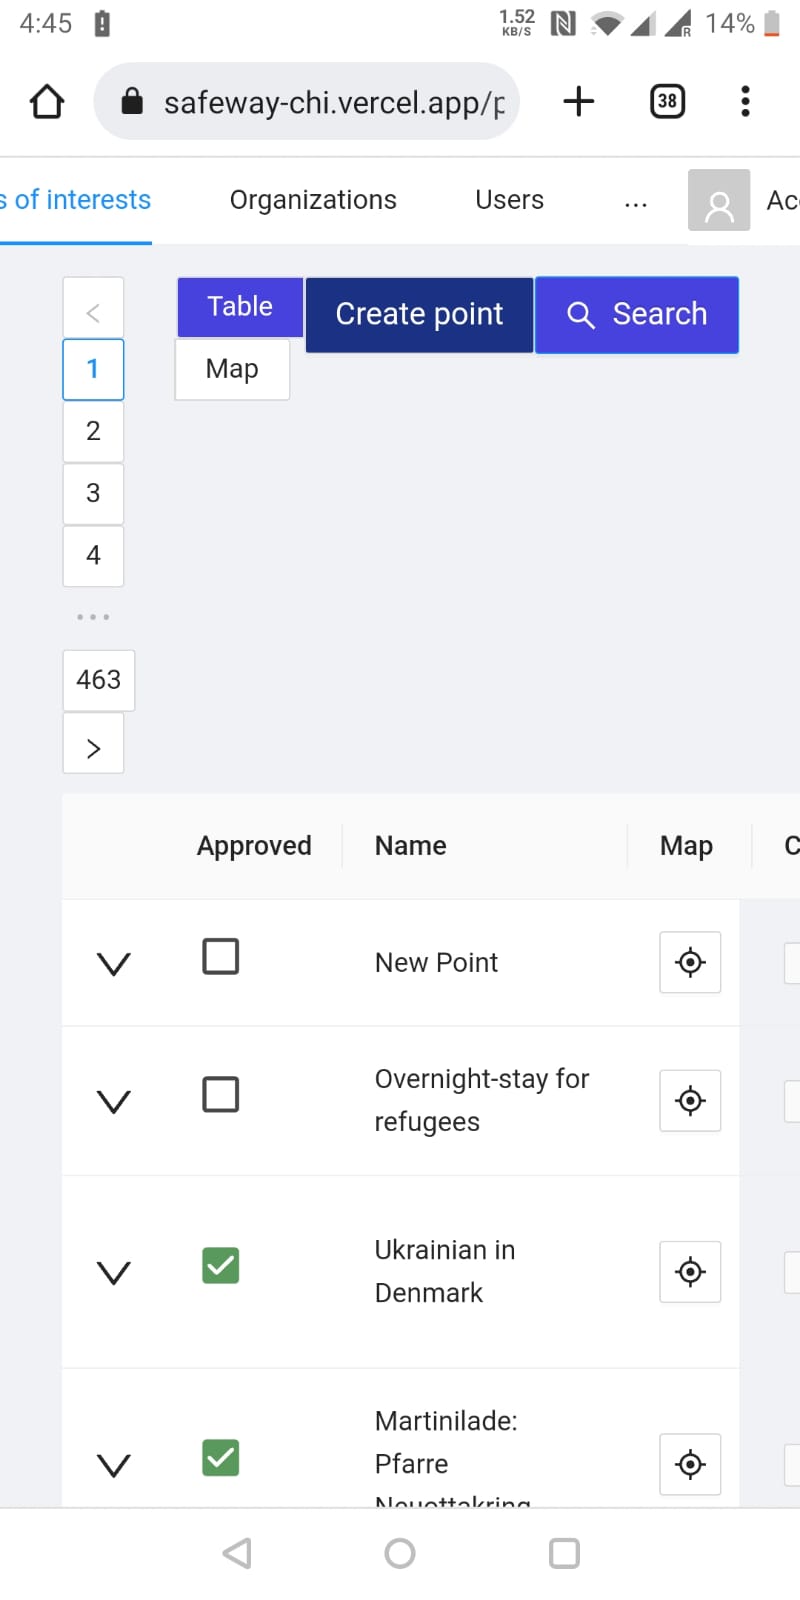Screen dimensions: 800x1600
Task: Jump to page 463 of results
Action: [x=98, y=679]
